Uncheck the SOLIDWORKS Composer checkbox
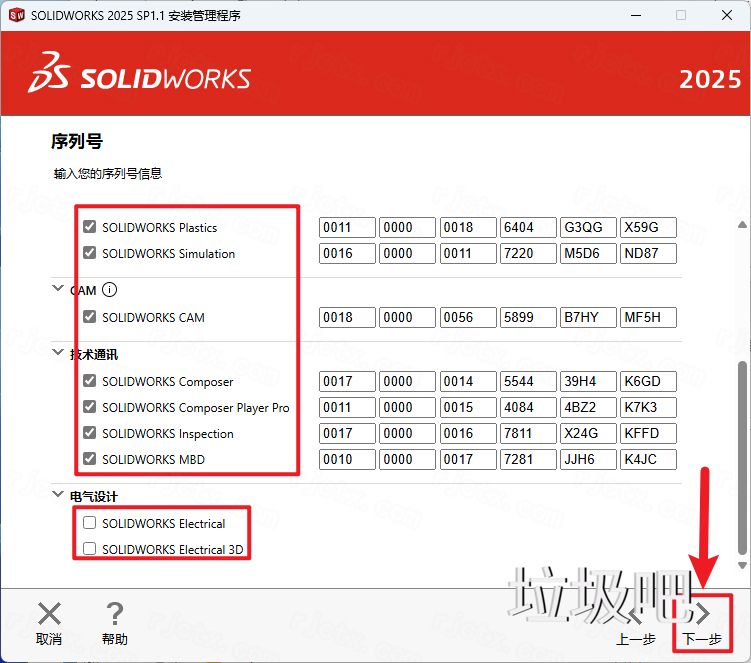 pyautogui.click(x=90, y=381)
